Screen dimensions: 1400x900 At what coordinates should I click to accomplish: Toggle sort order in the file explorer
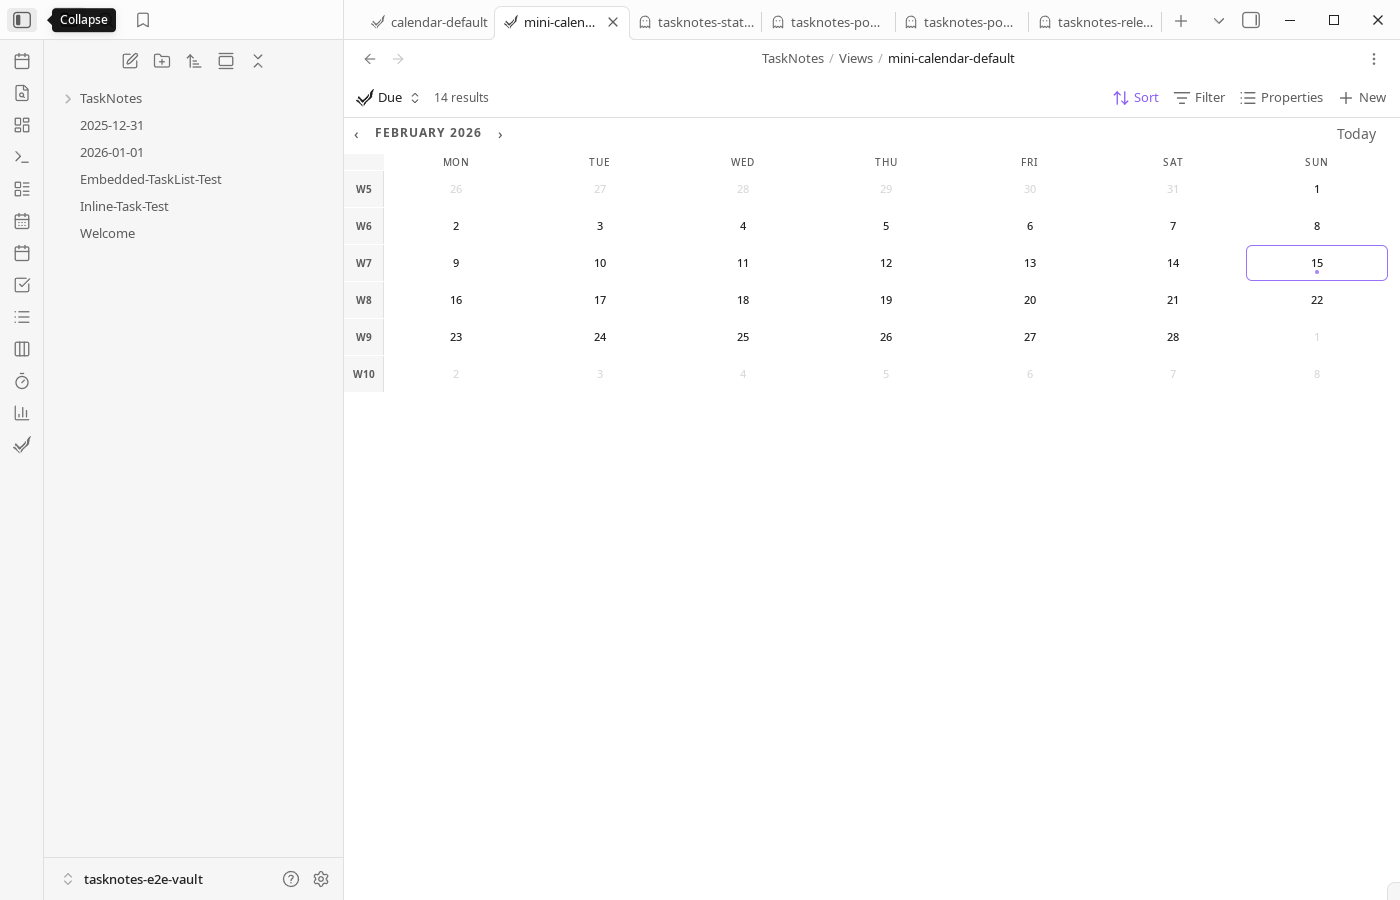click(194, 60)
